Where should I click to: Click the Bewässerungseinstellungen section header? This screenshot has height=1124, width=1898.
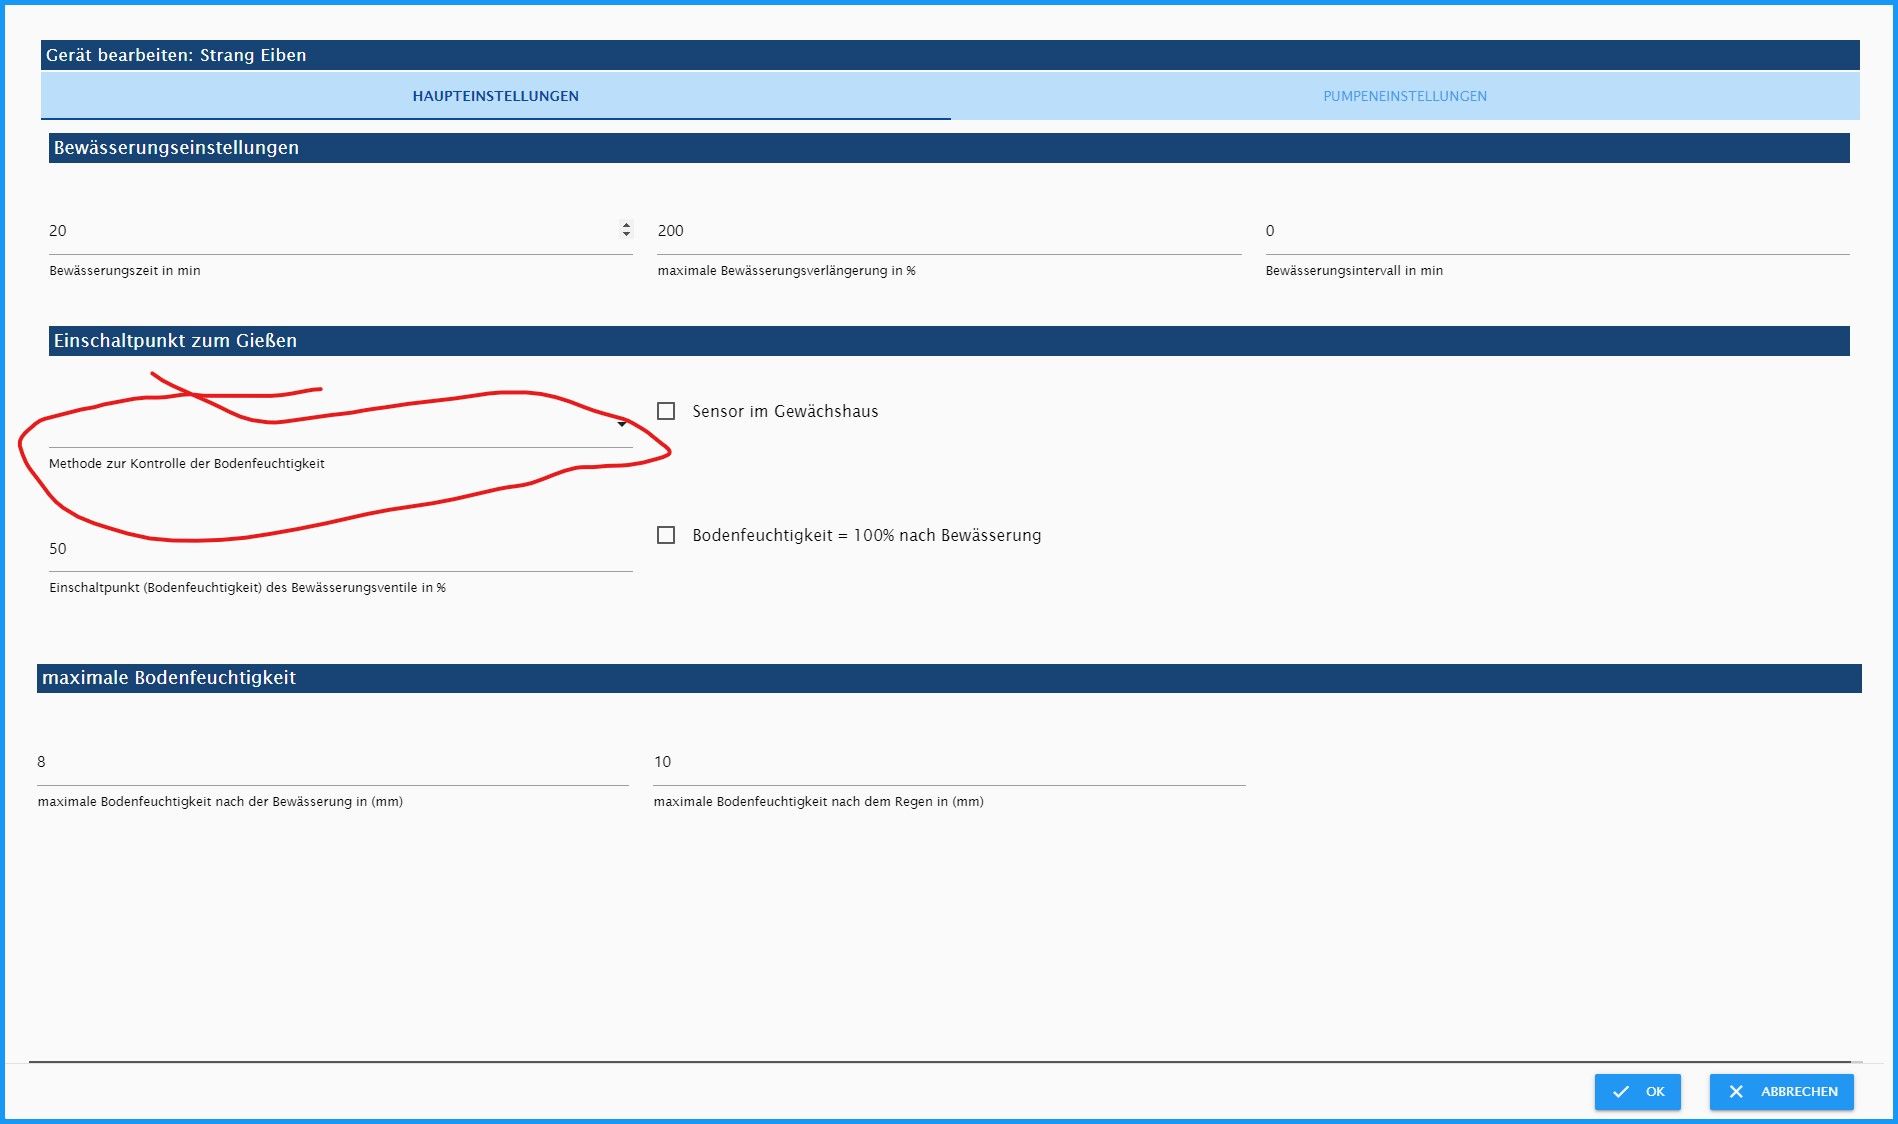949,148
